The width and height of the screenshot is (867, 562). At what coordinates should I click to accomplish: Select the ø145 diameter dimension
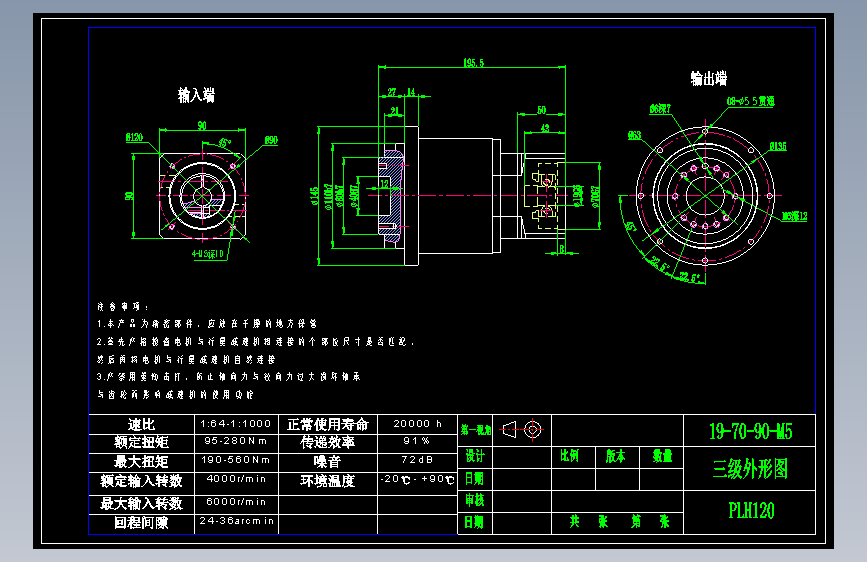(314, 196)
